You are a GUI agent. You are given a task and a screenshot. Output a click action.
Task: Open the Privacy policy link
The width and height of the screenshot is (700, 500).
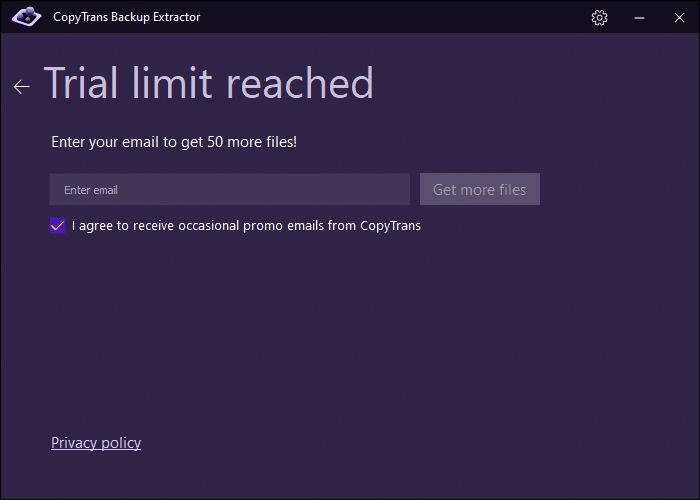click(x=96, y=443)
